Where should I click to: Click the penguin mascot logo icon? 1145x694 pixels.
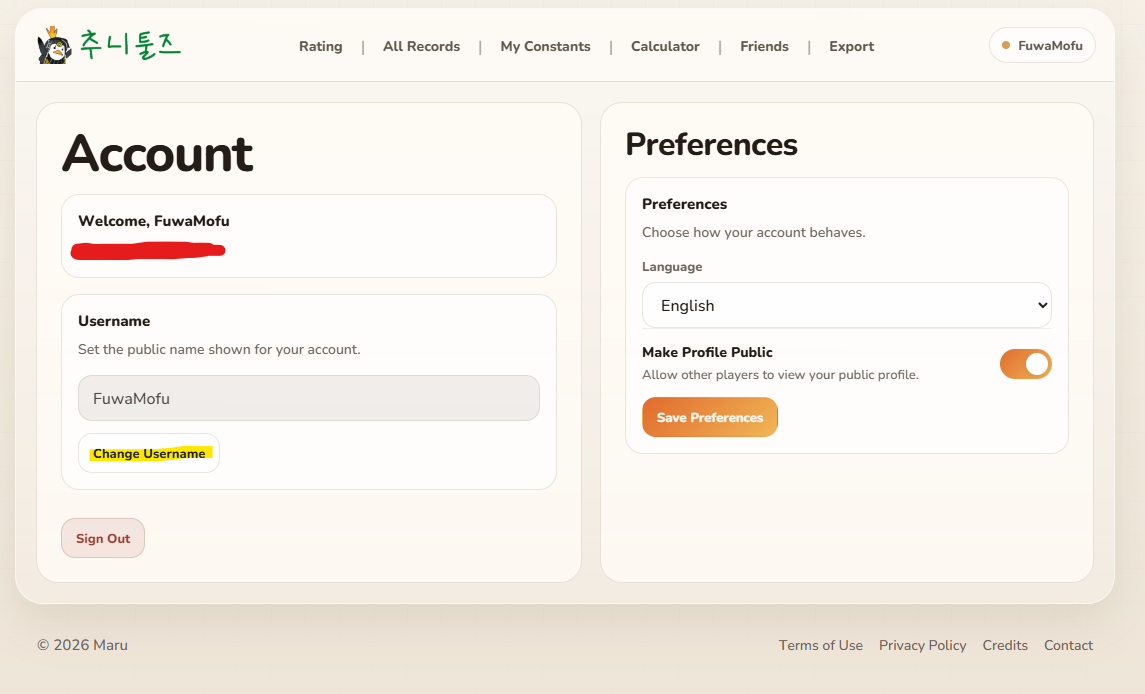(x=54, y=46)
